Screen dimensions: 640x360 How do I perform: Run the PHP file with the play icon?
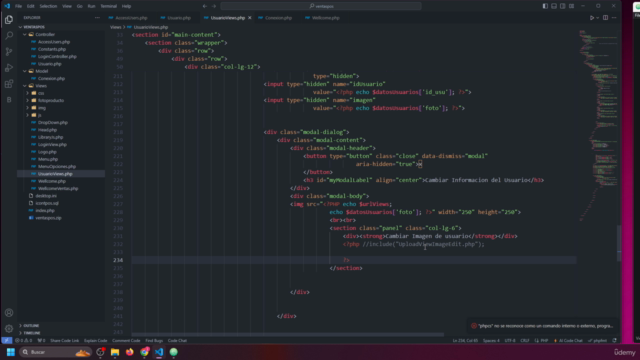tap(591, 18)
